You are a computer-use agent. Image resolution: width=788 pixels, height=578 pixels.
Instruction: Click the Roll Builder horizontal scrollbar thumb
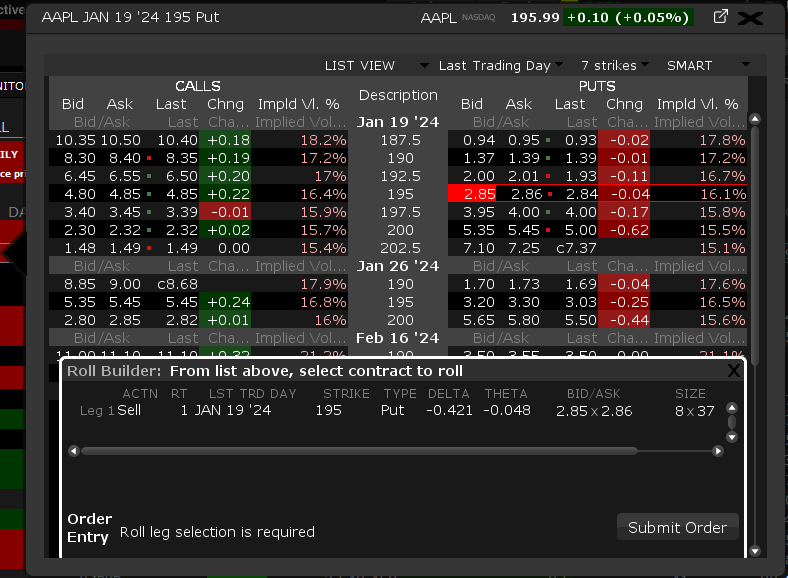click(360, 451)
